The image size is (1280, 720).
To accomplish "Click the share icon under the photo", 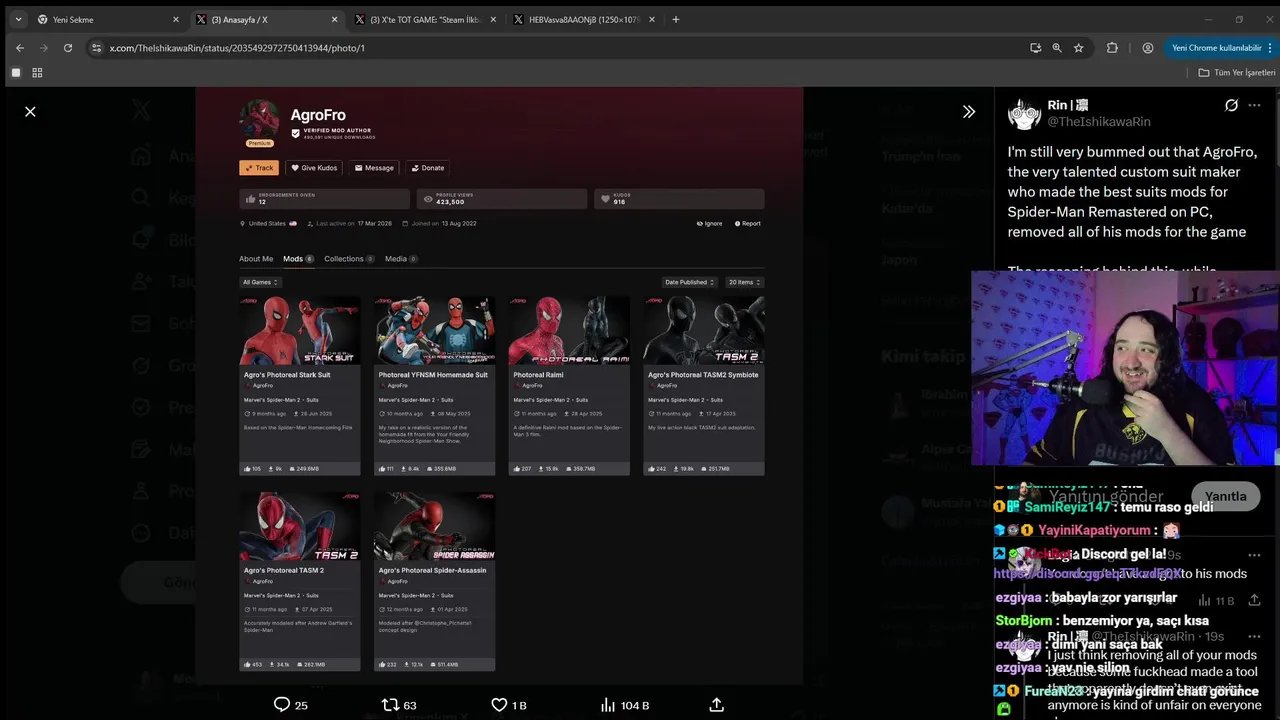I will click(716, 705).
